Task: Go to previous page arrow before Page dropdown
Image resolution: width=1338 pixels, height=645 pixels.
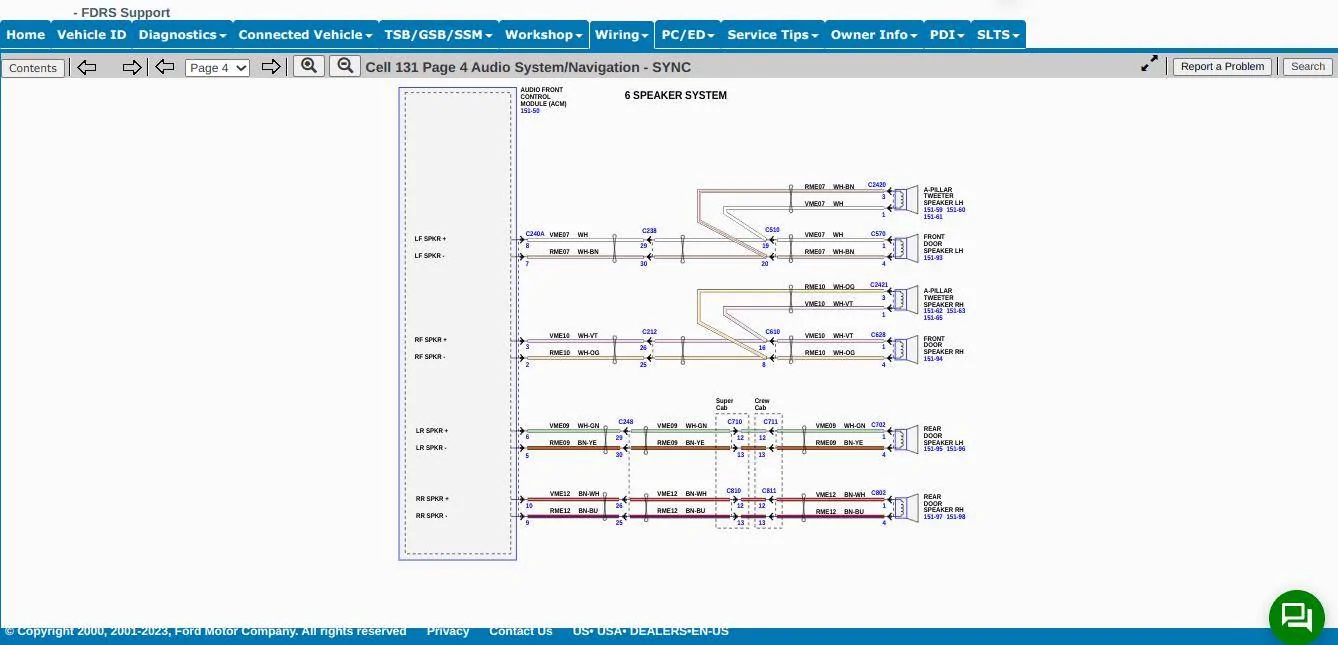Action: coord(165,67)
